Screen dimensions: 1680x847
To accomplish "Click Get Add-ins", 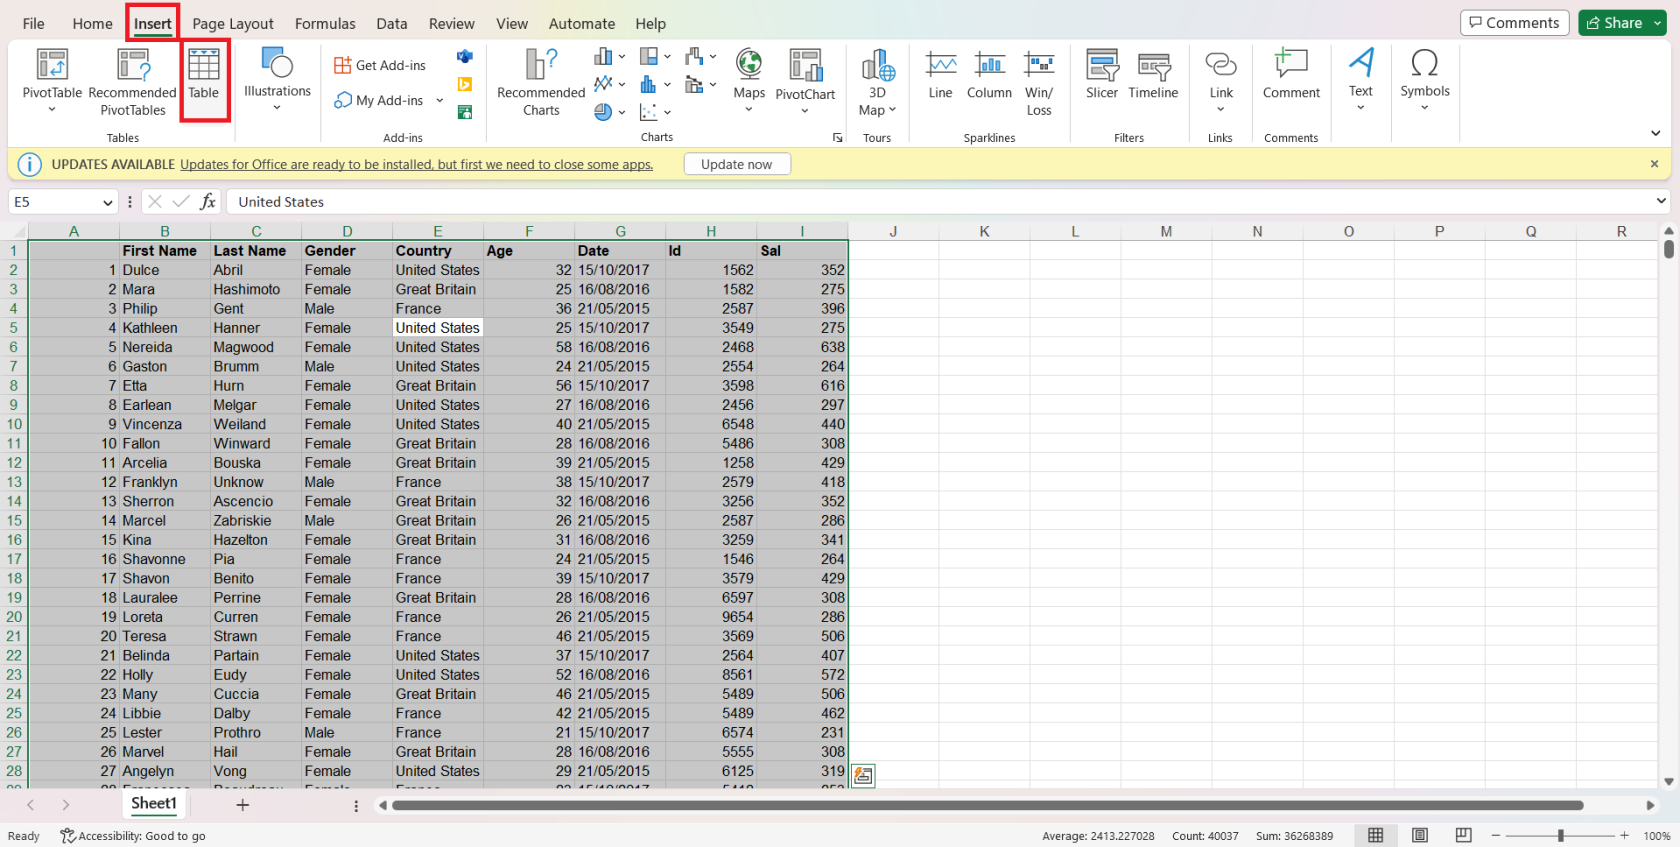I will tap(380, 65).
